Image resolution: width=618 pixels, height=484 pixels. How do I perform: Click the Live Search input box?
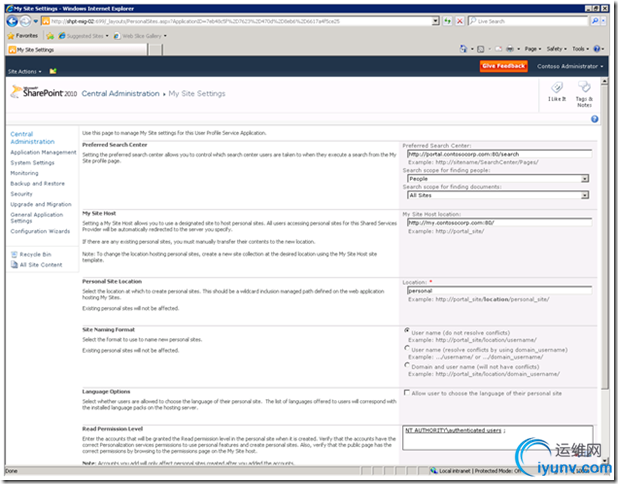coord(528,21)
